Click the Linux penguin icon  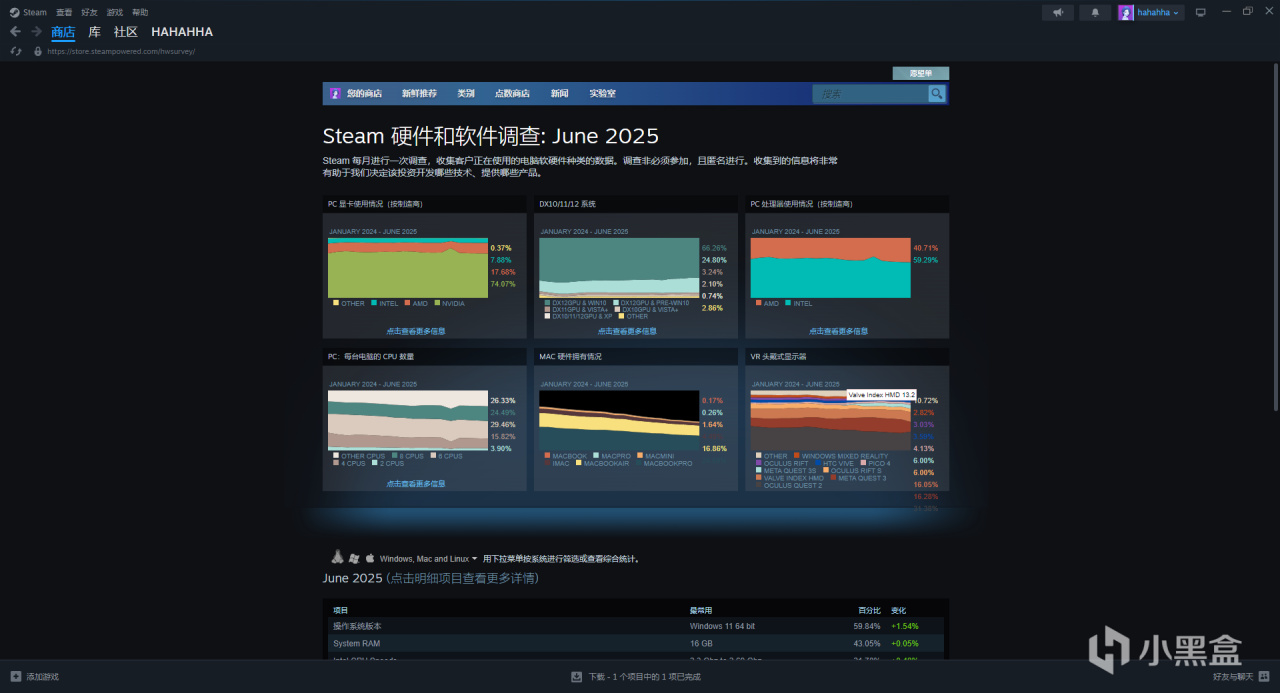tap(338, 557)
